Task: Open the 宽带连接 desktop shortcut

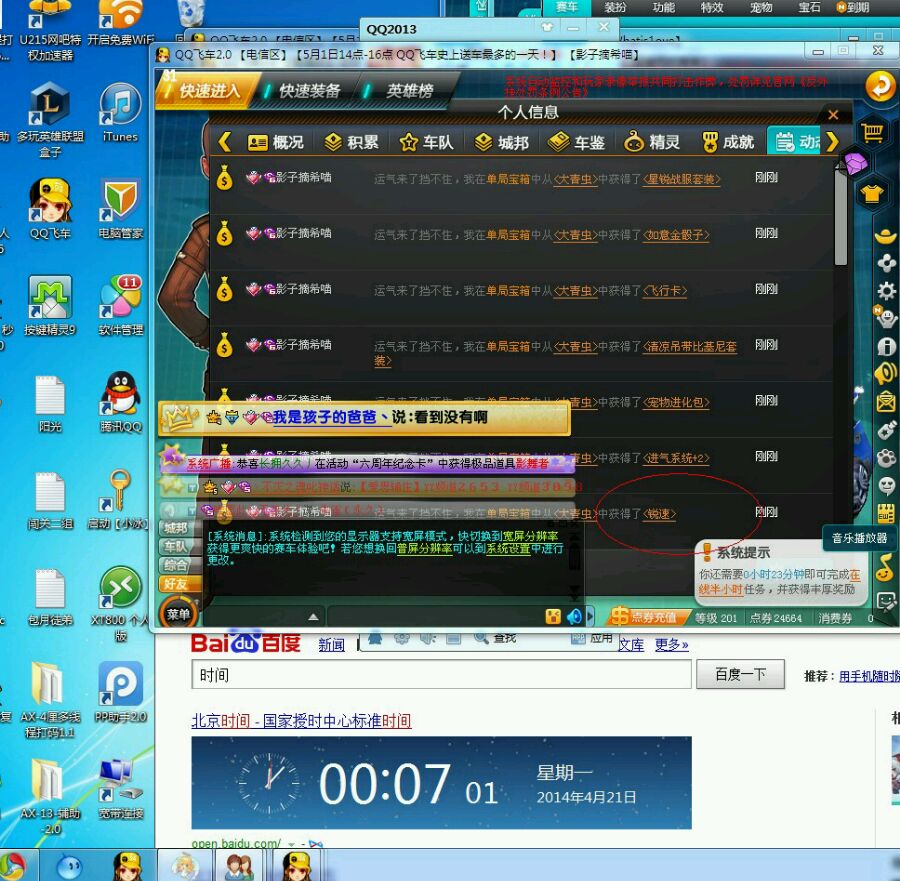Action: coord(120,789)
